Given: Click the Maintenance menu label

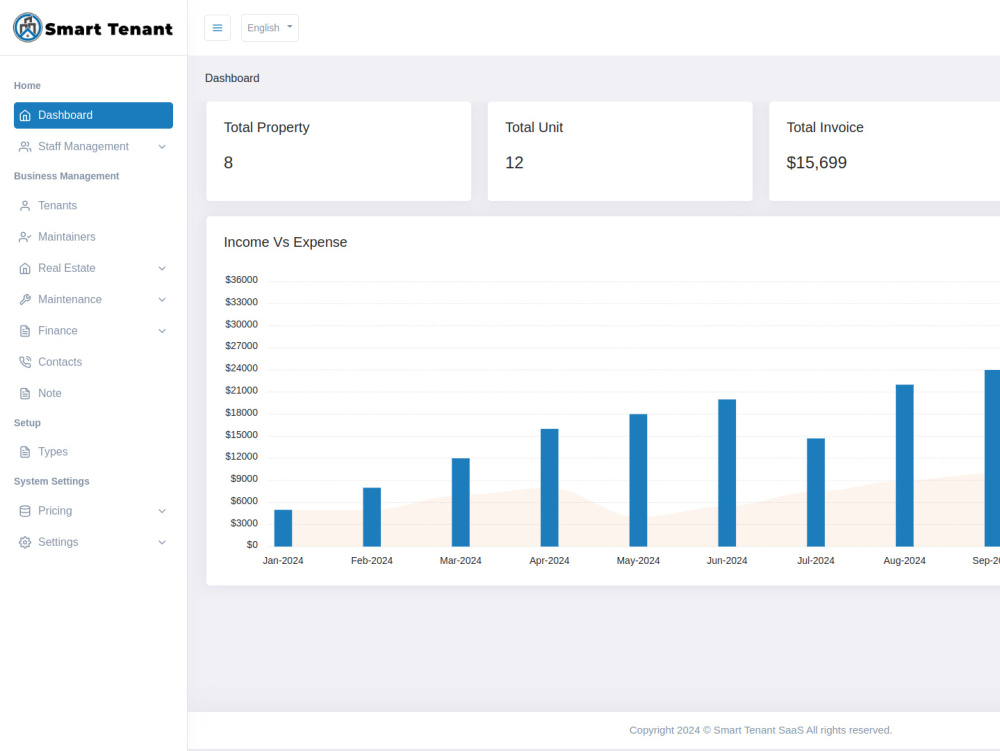Looking at the screenshot, I should click(70, 300).
